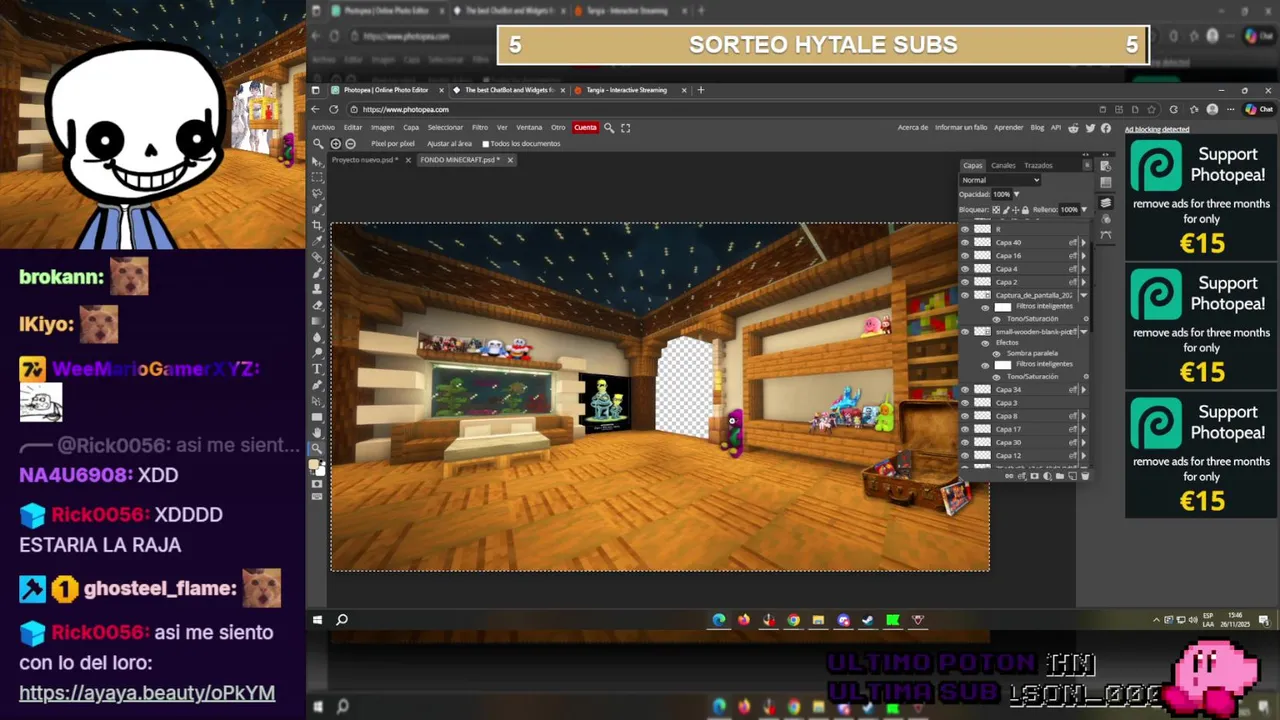1280x720 pixels.
Task: Select the Move tool in Photopea toolbar
Action: tap(317, 161)
